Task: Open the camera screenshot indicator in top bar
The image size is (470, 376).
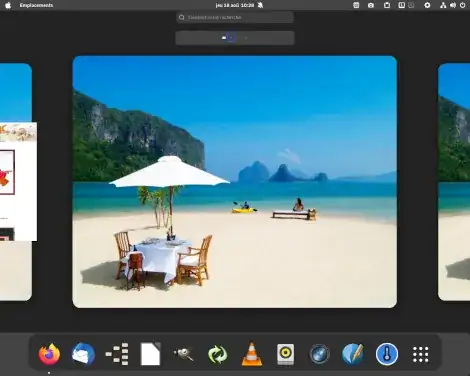Action: (371, 5)
